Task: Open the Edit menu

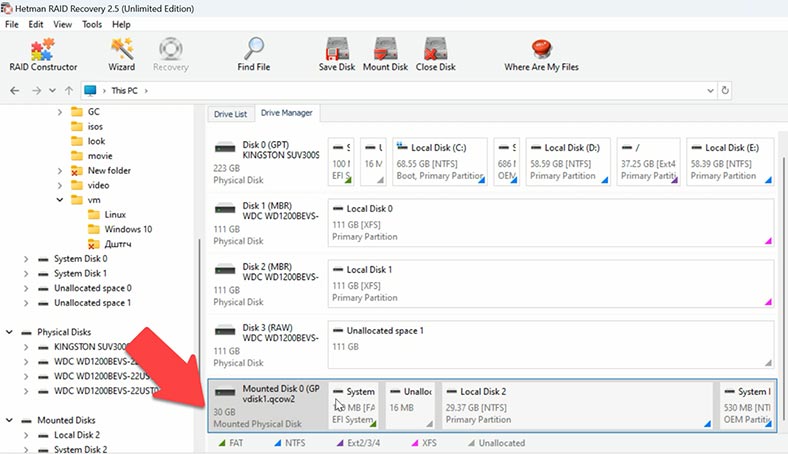Action: 36,24
